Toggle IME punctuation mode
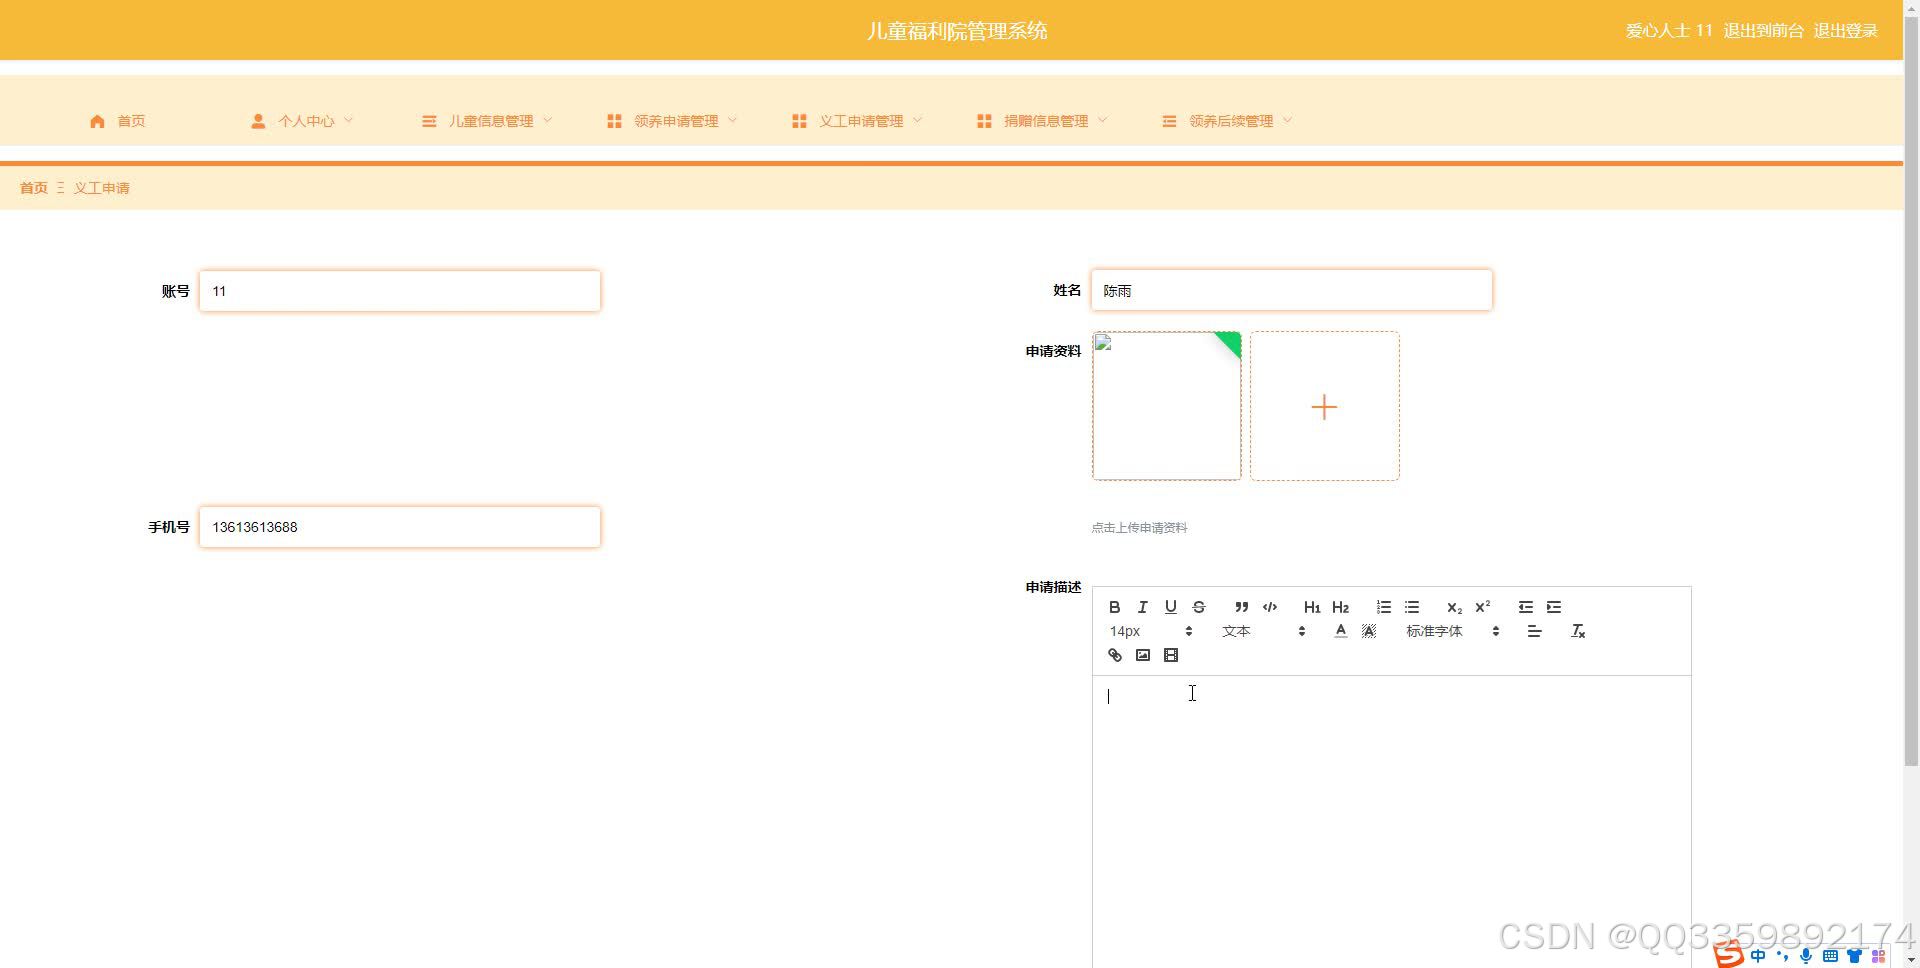 coord(1782,956)
